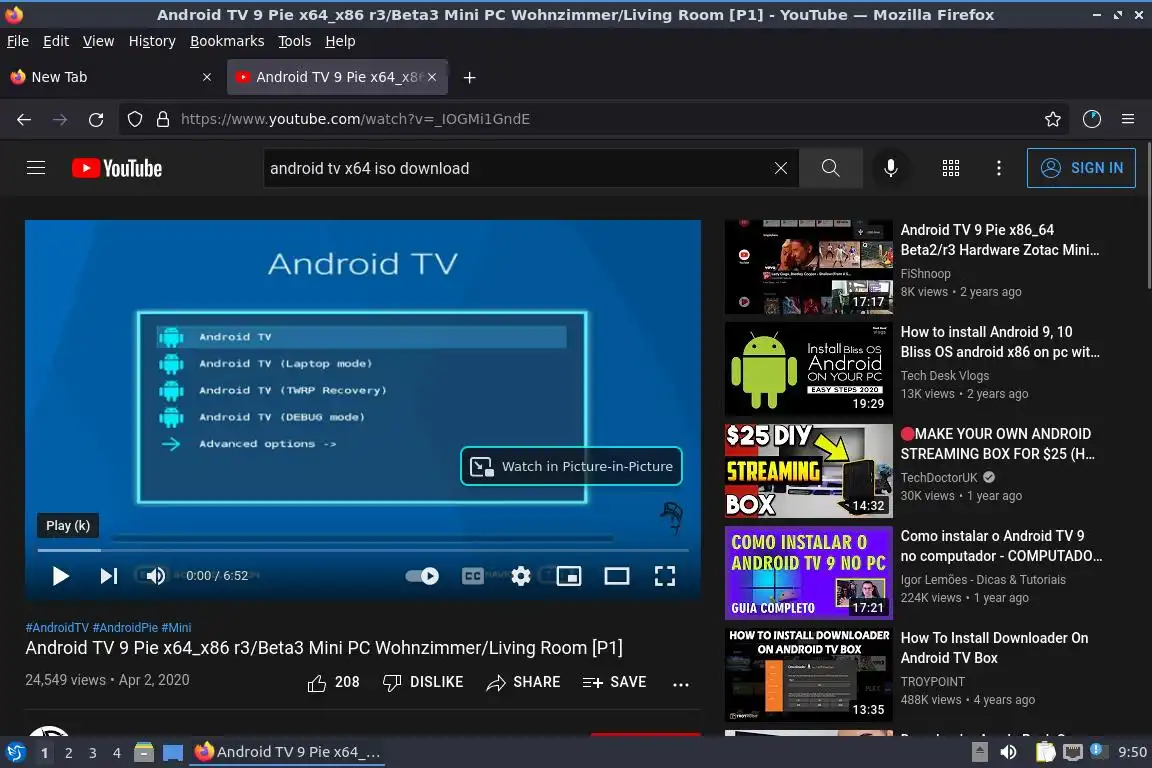Viewport: 1152px width, 768px height.
Task: Open the YouTube apps grid
Action: (x=951, y=168)
